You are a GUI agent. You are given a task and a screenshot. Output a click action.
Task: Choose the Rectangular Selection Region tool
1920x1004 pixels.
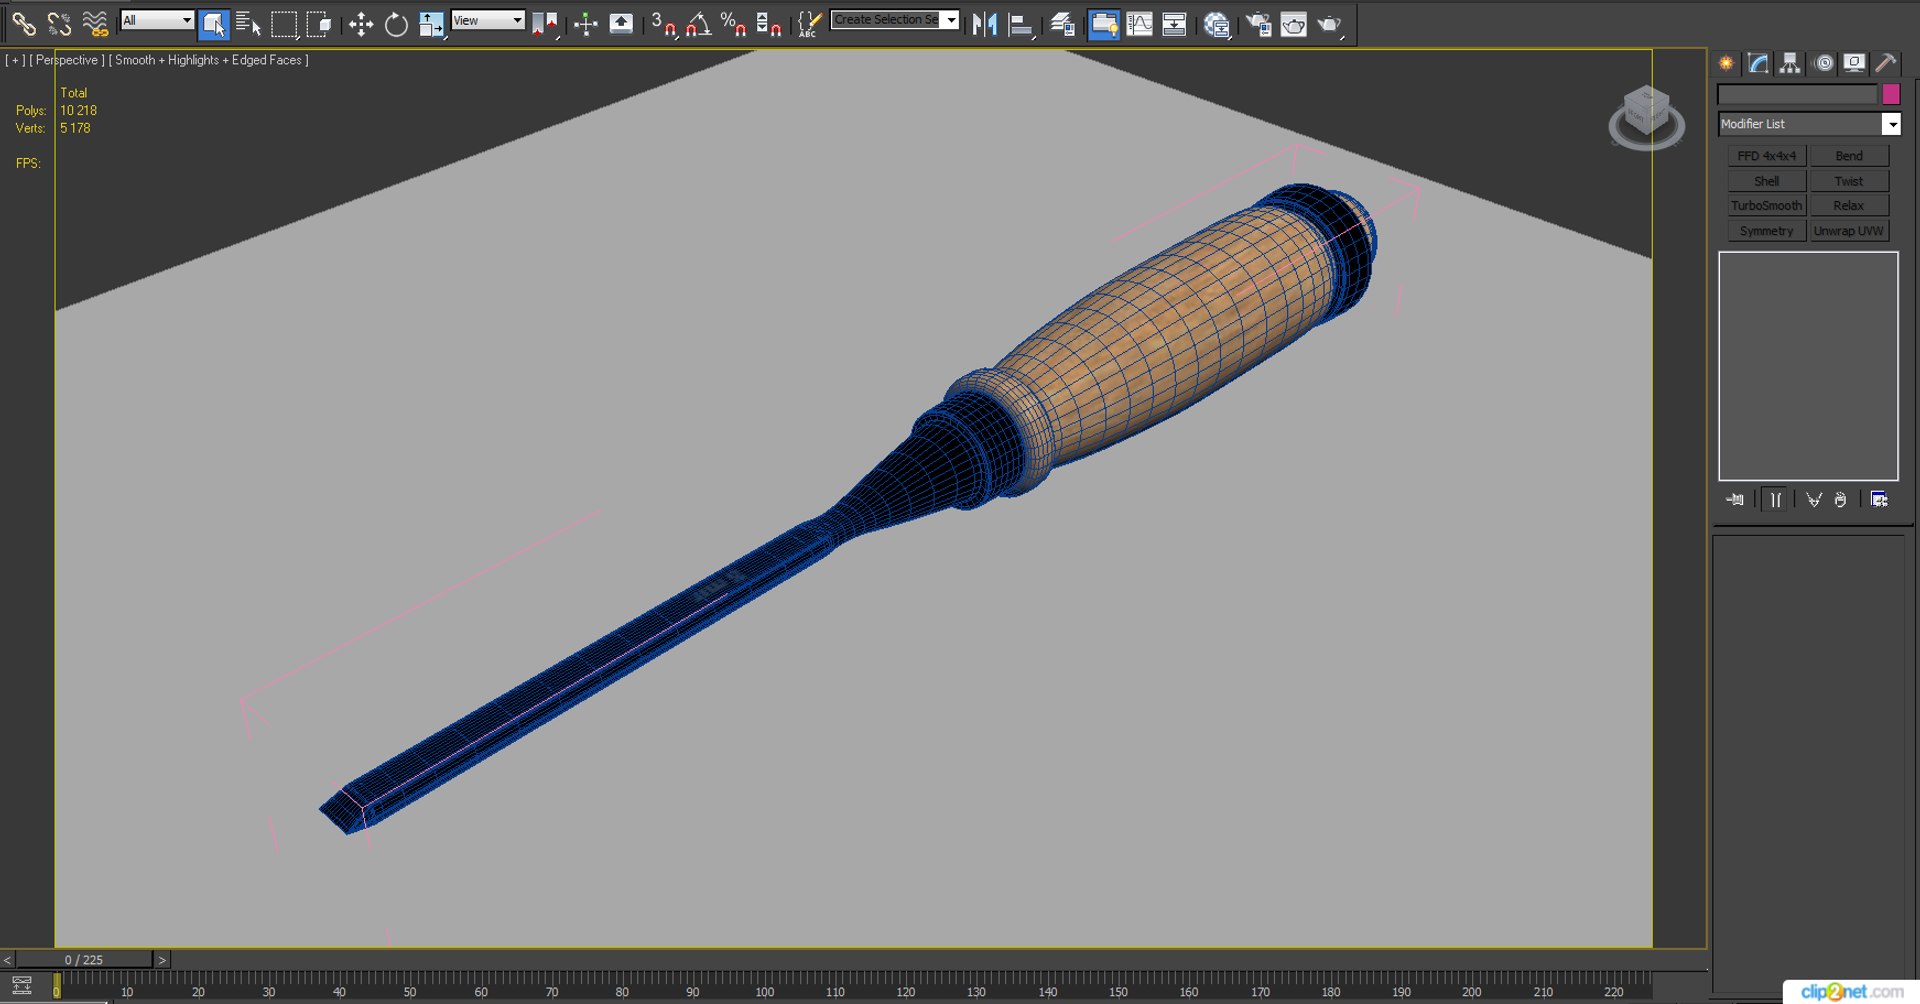coord(284,24)
